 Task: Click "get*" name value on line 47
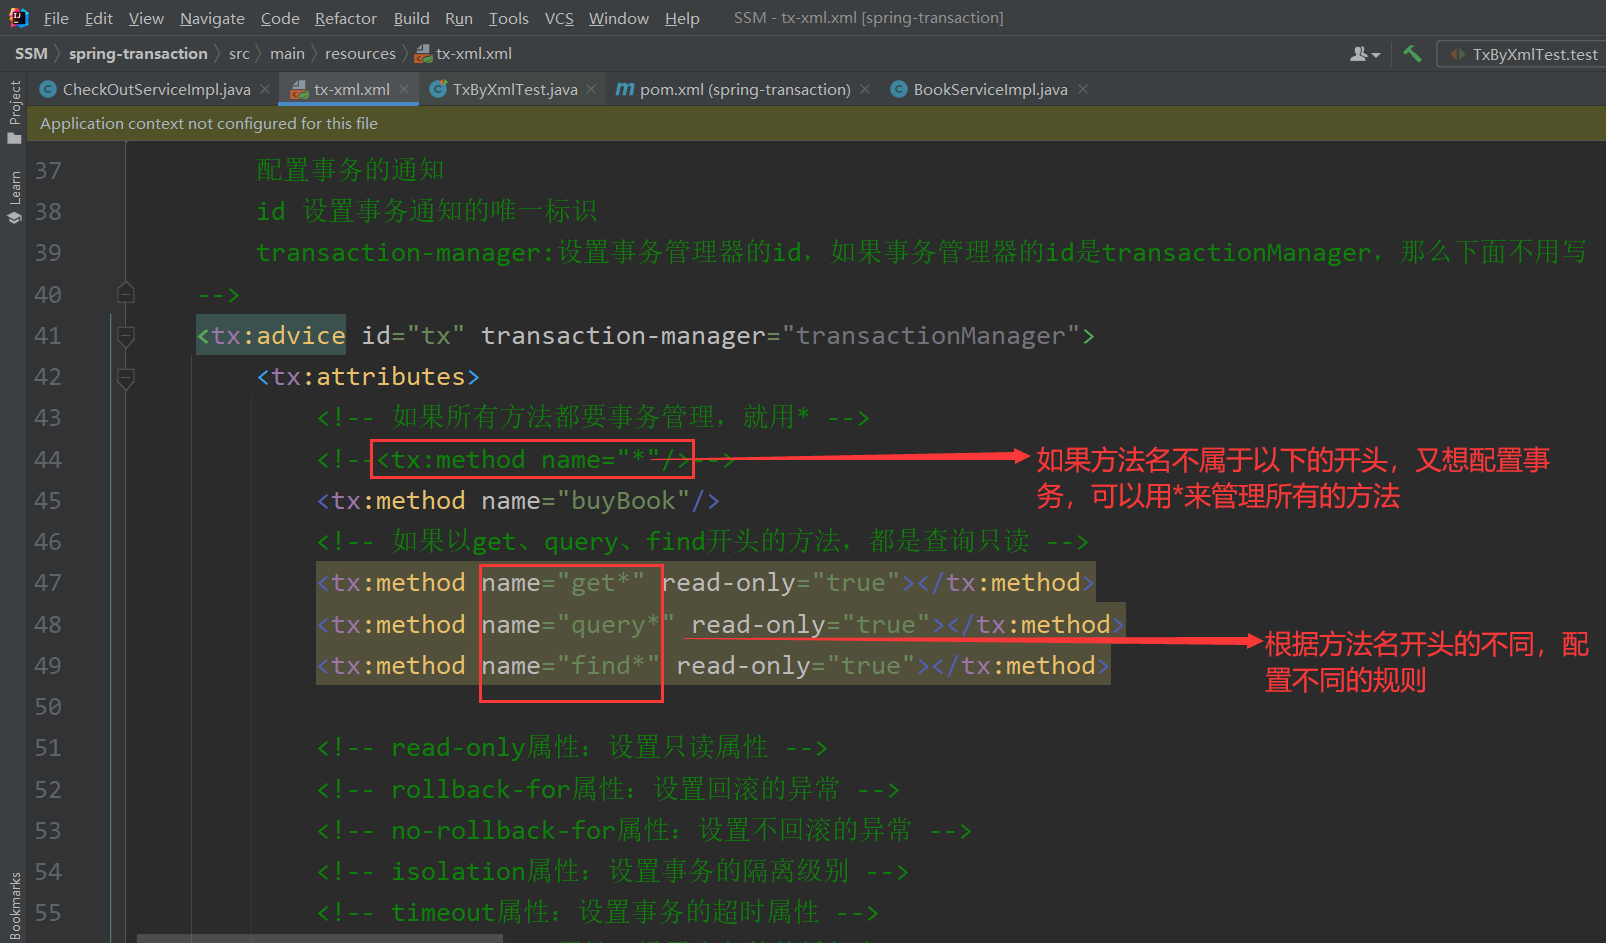click(x=600, y=583)
